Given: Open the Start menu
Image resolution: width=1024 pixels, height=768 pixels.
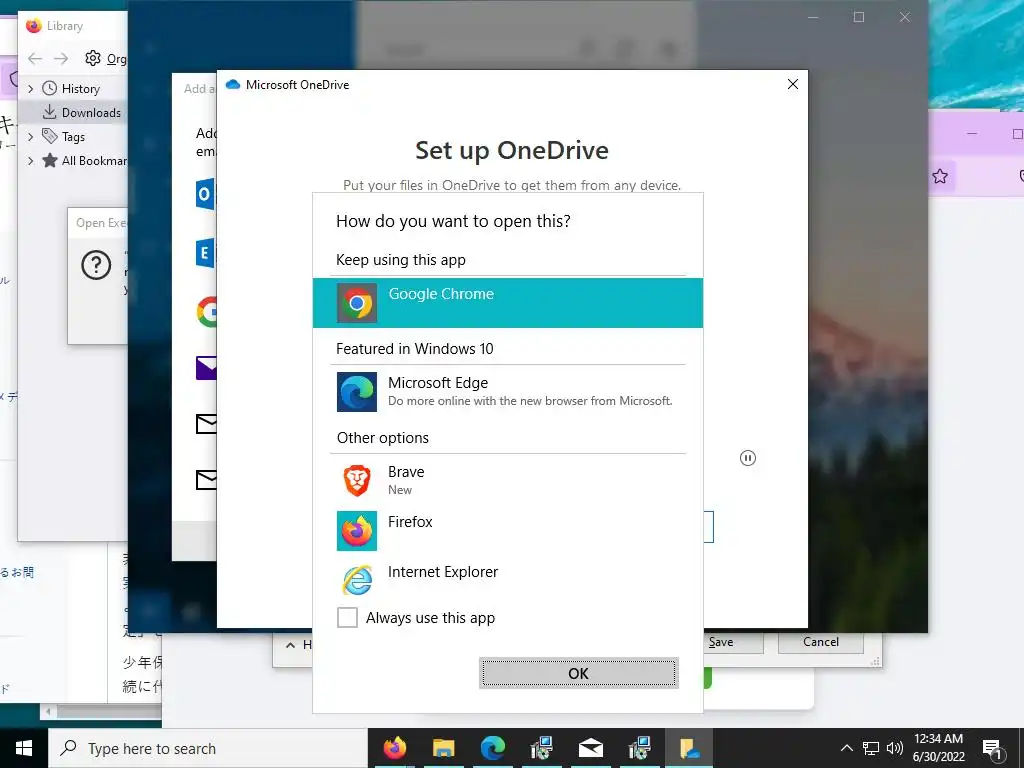Looking at the screenshot, I should (24, 748).
